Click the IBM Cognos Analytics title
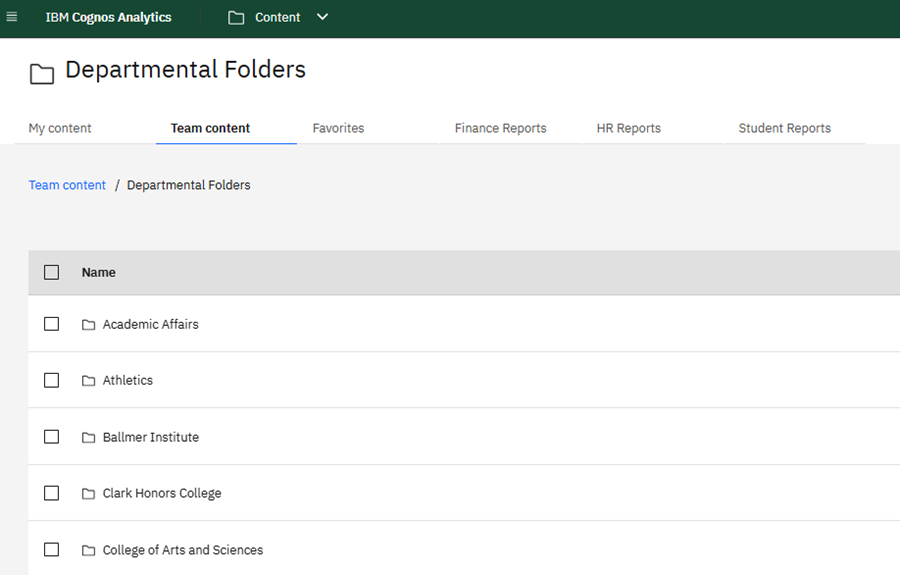 [108, 18]
